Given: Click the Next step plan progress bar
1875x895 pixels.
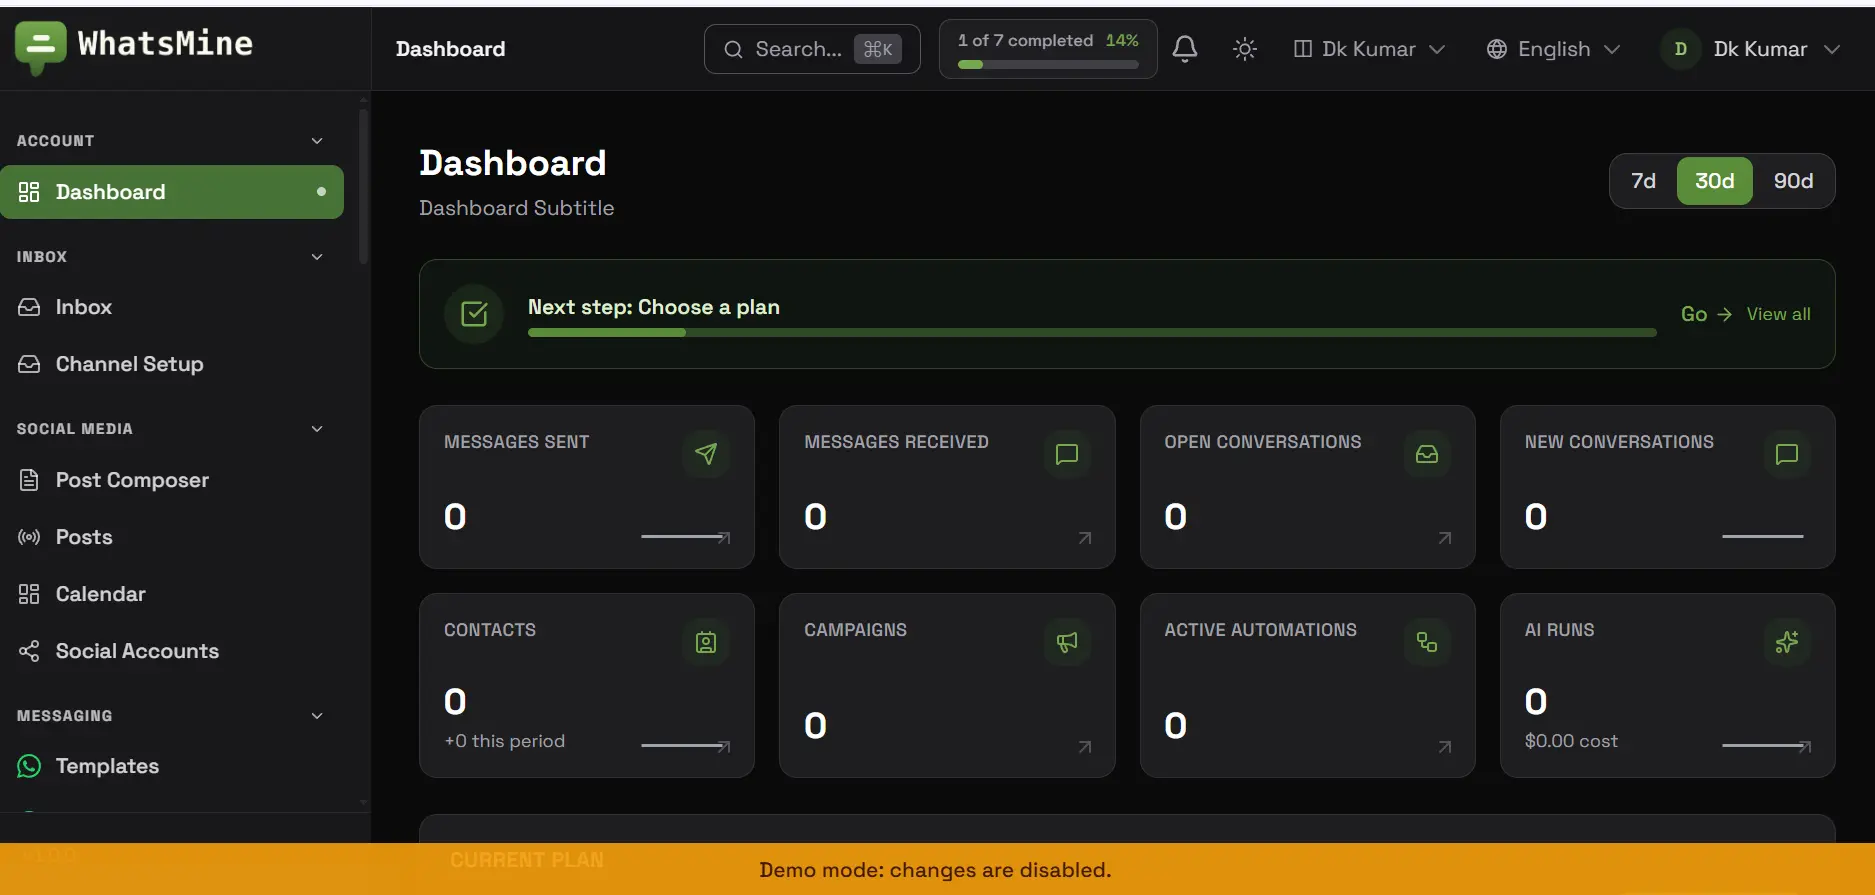Looking at the screenshot, I should pos(1092,333).
